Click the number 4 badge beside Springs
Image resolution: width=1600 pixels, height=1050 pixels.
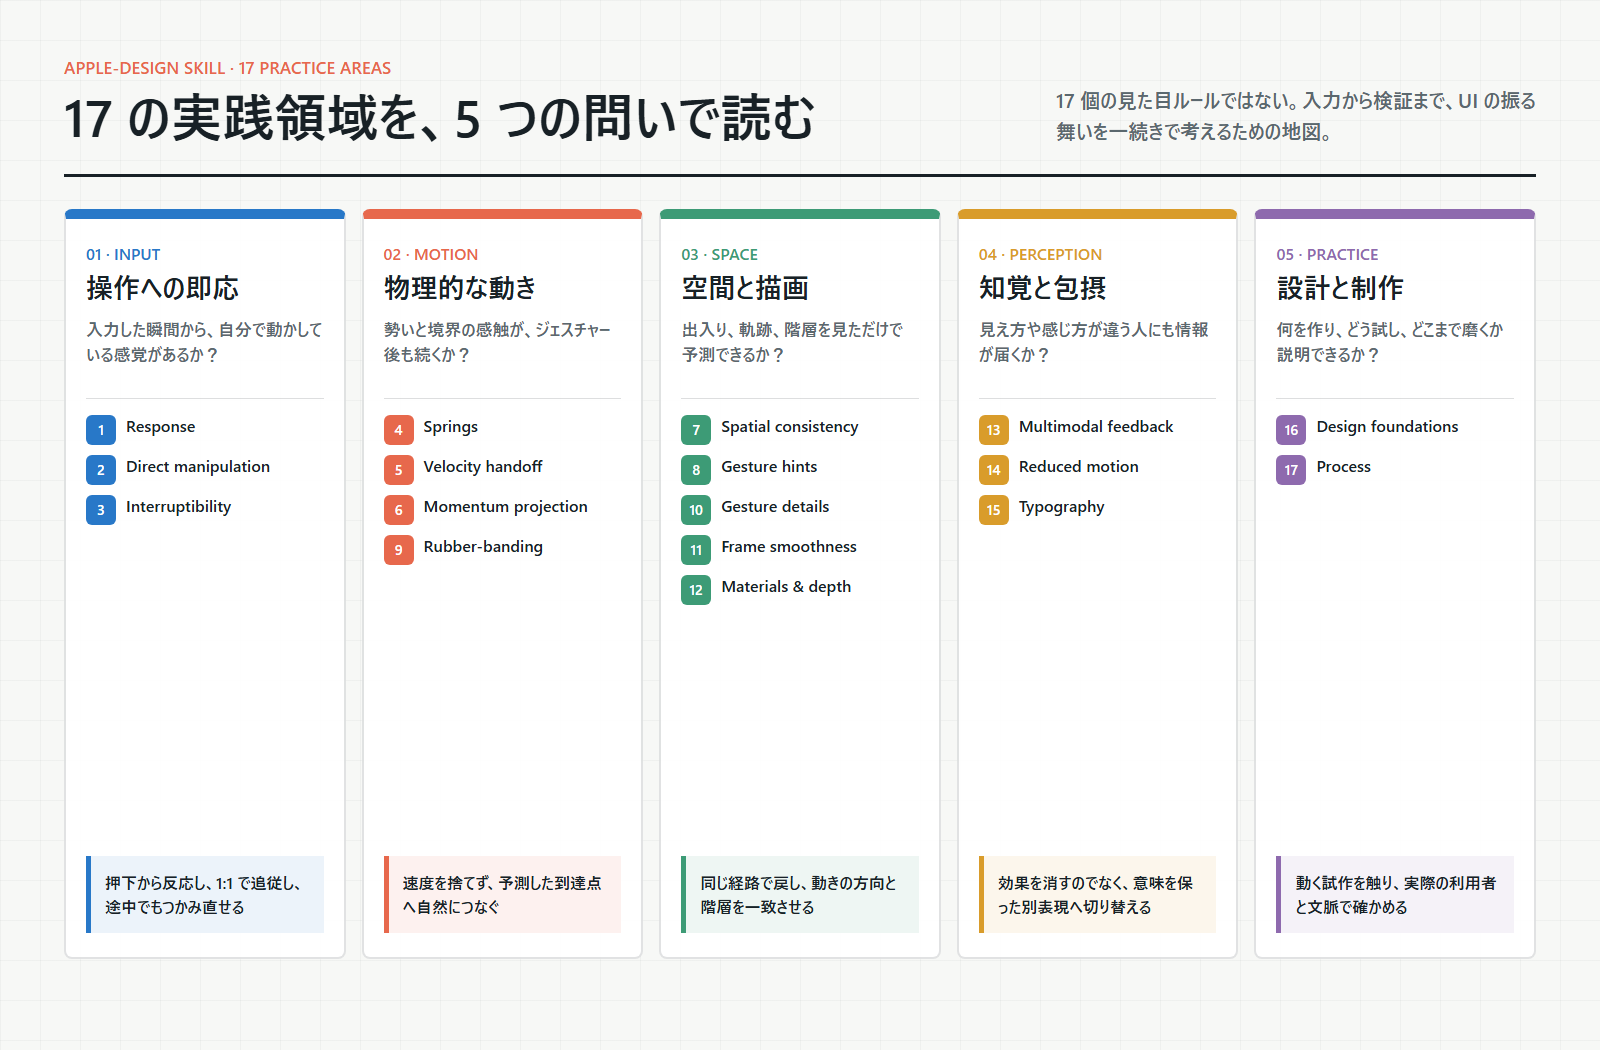[x=399, y=430]
